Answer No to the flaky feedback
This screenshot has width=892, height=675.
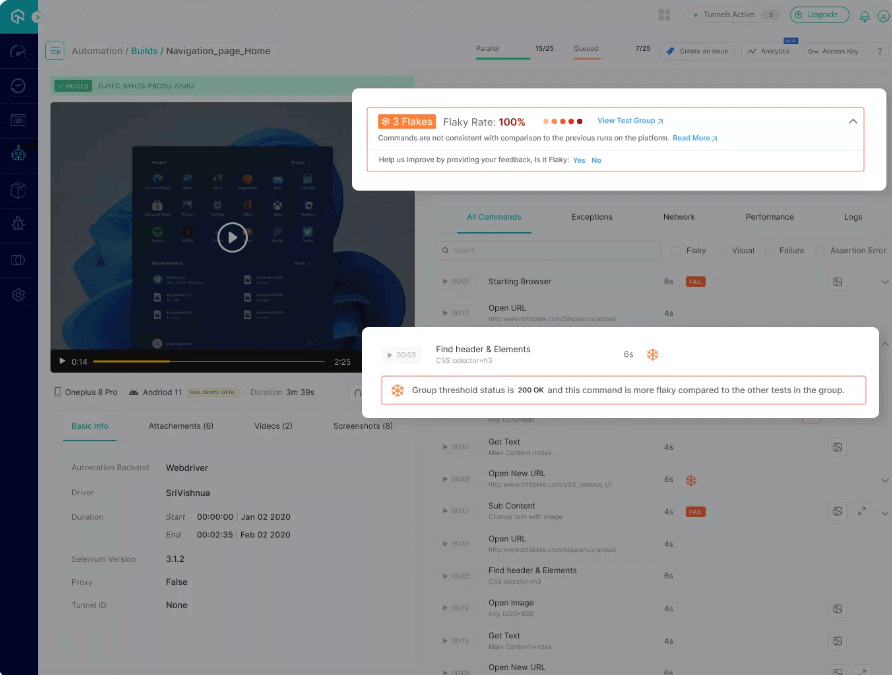pyautogui.click(x=596, y=160)
